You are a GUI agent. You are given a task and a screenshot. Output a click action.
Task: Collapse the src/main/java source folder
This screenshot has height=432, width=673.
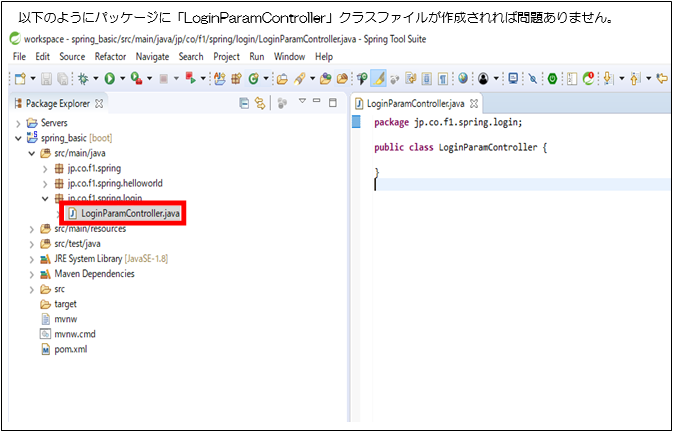[31, 153]
